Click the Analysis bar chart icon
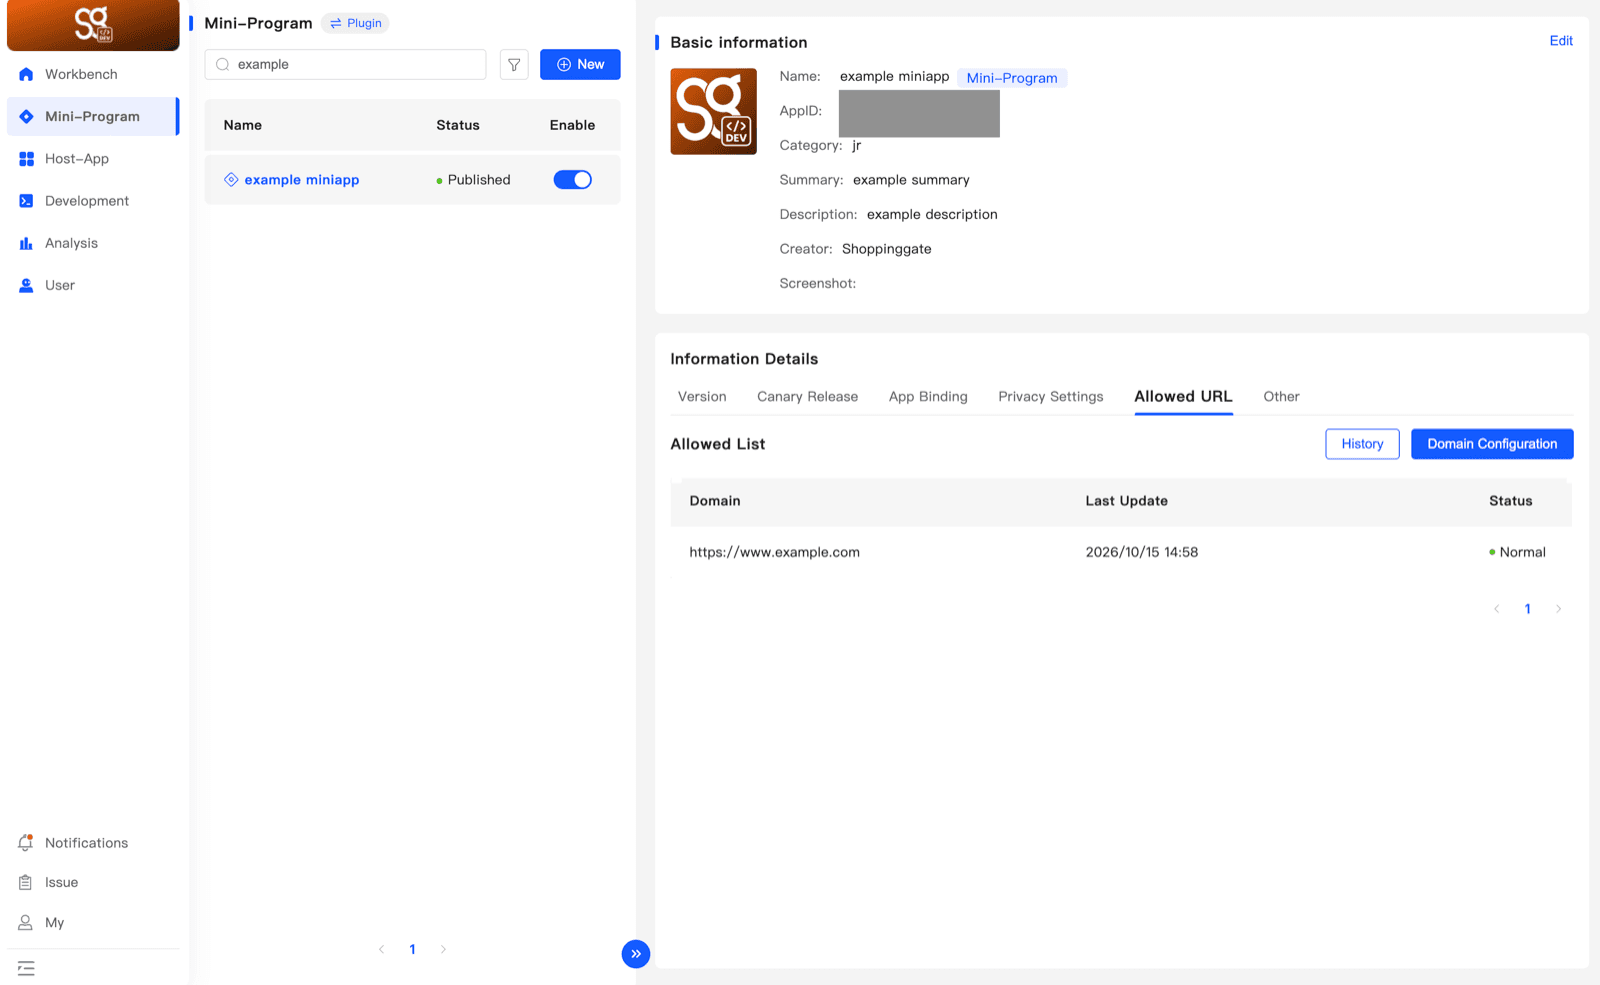The image size is (1600, 985). (26, 243)
